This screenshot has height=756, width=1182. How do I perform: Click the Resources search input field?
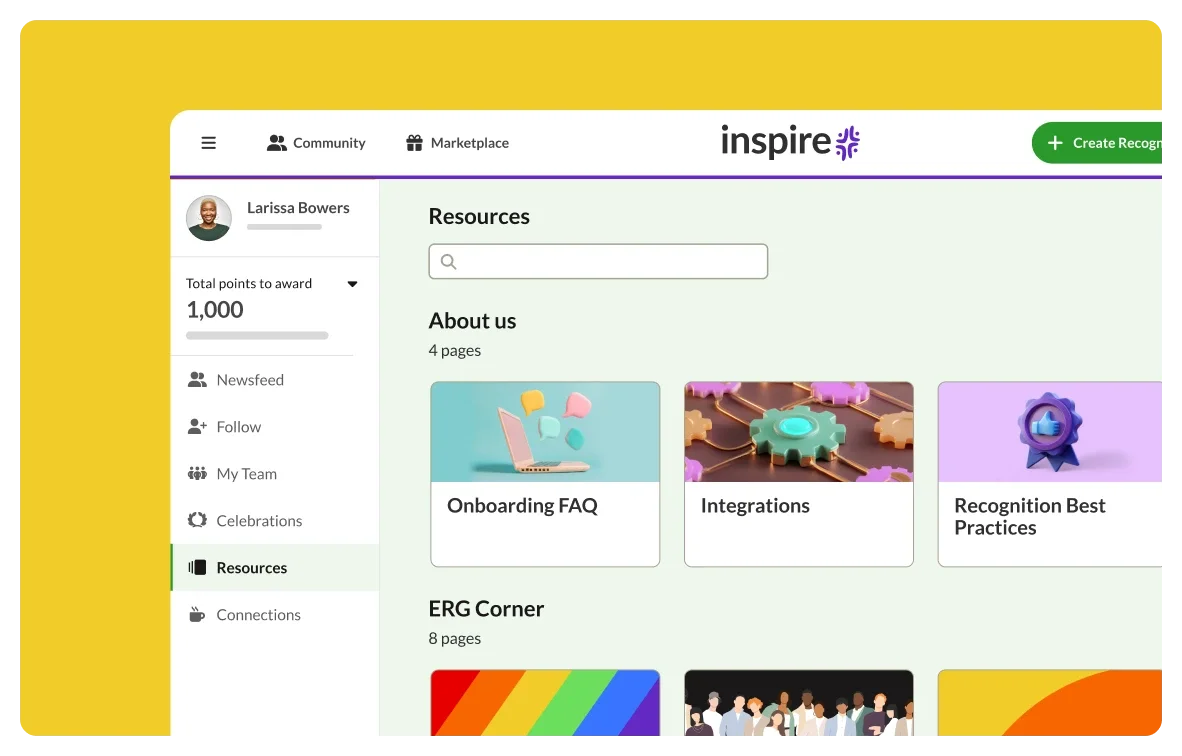pos(599,262)
